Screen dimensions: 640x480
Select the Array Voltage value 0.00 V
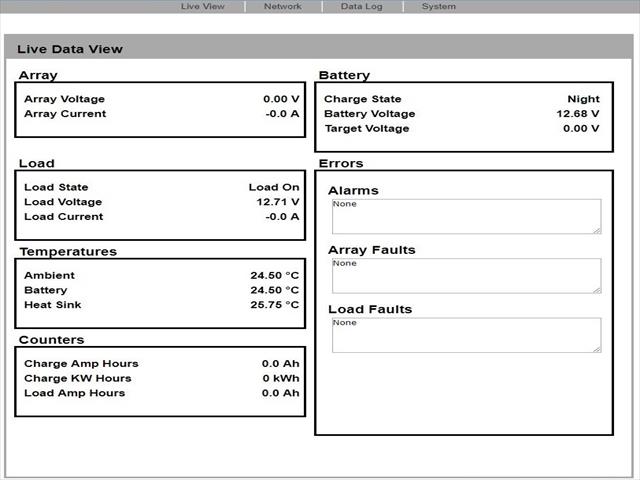click(281, 99)
